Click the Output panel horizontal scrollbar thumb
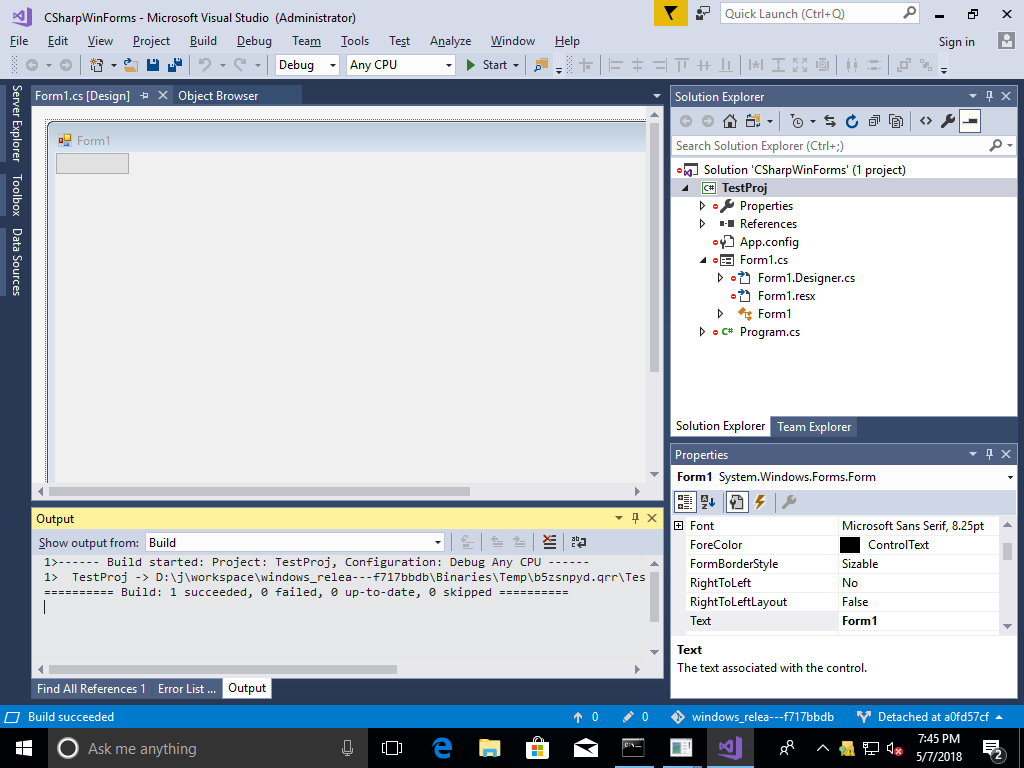 [223, 669]
